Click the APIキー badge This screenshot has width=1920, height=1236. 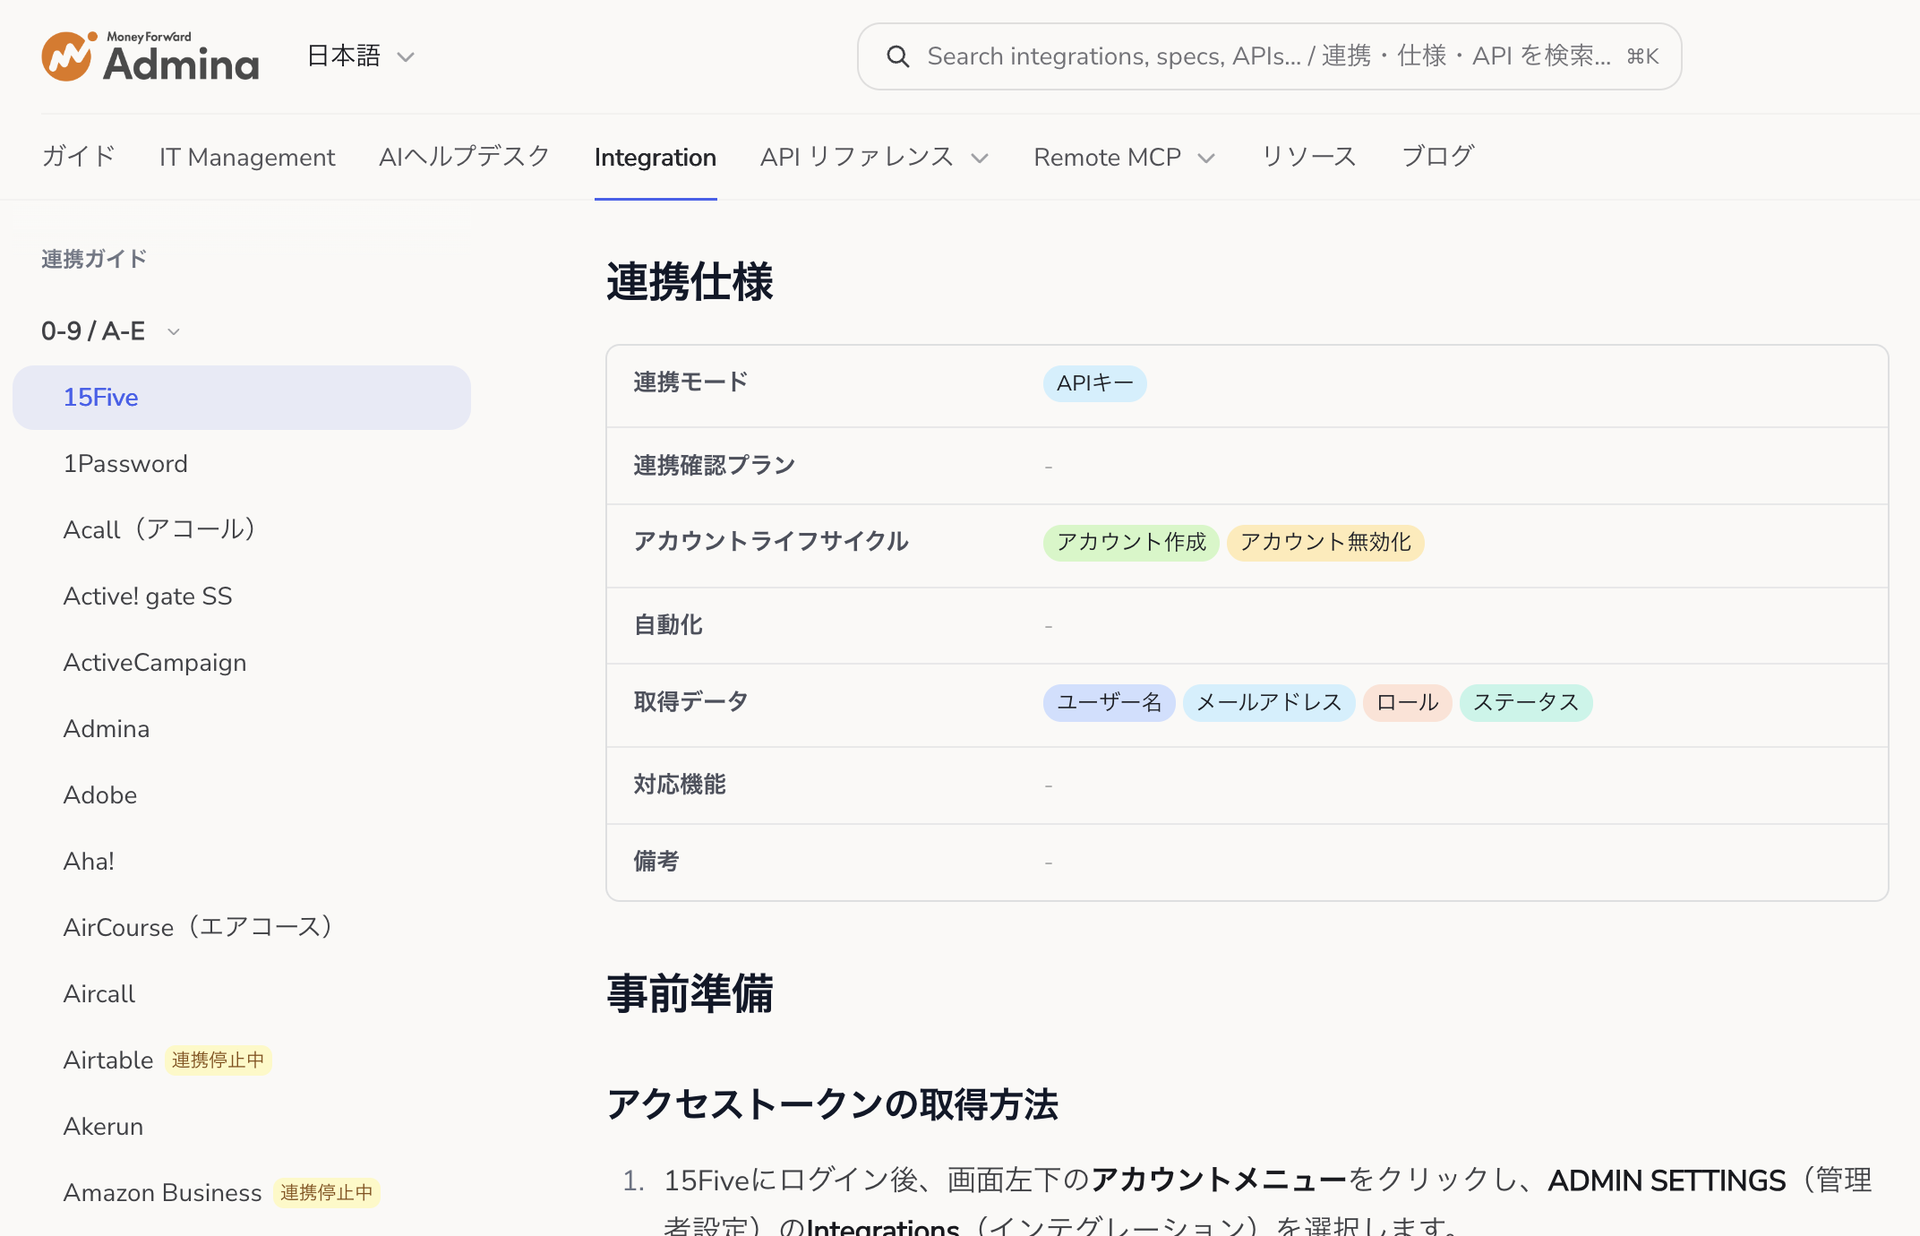pos(1094,383)
